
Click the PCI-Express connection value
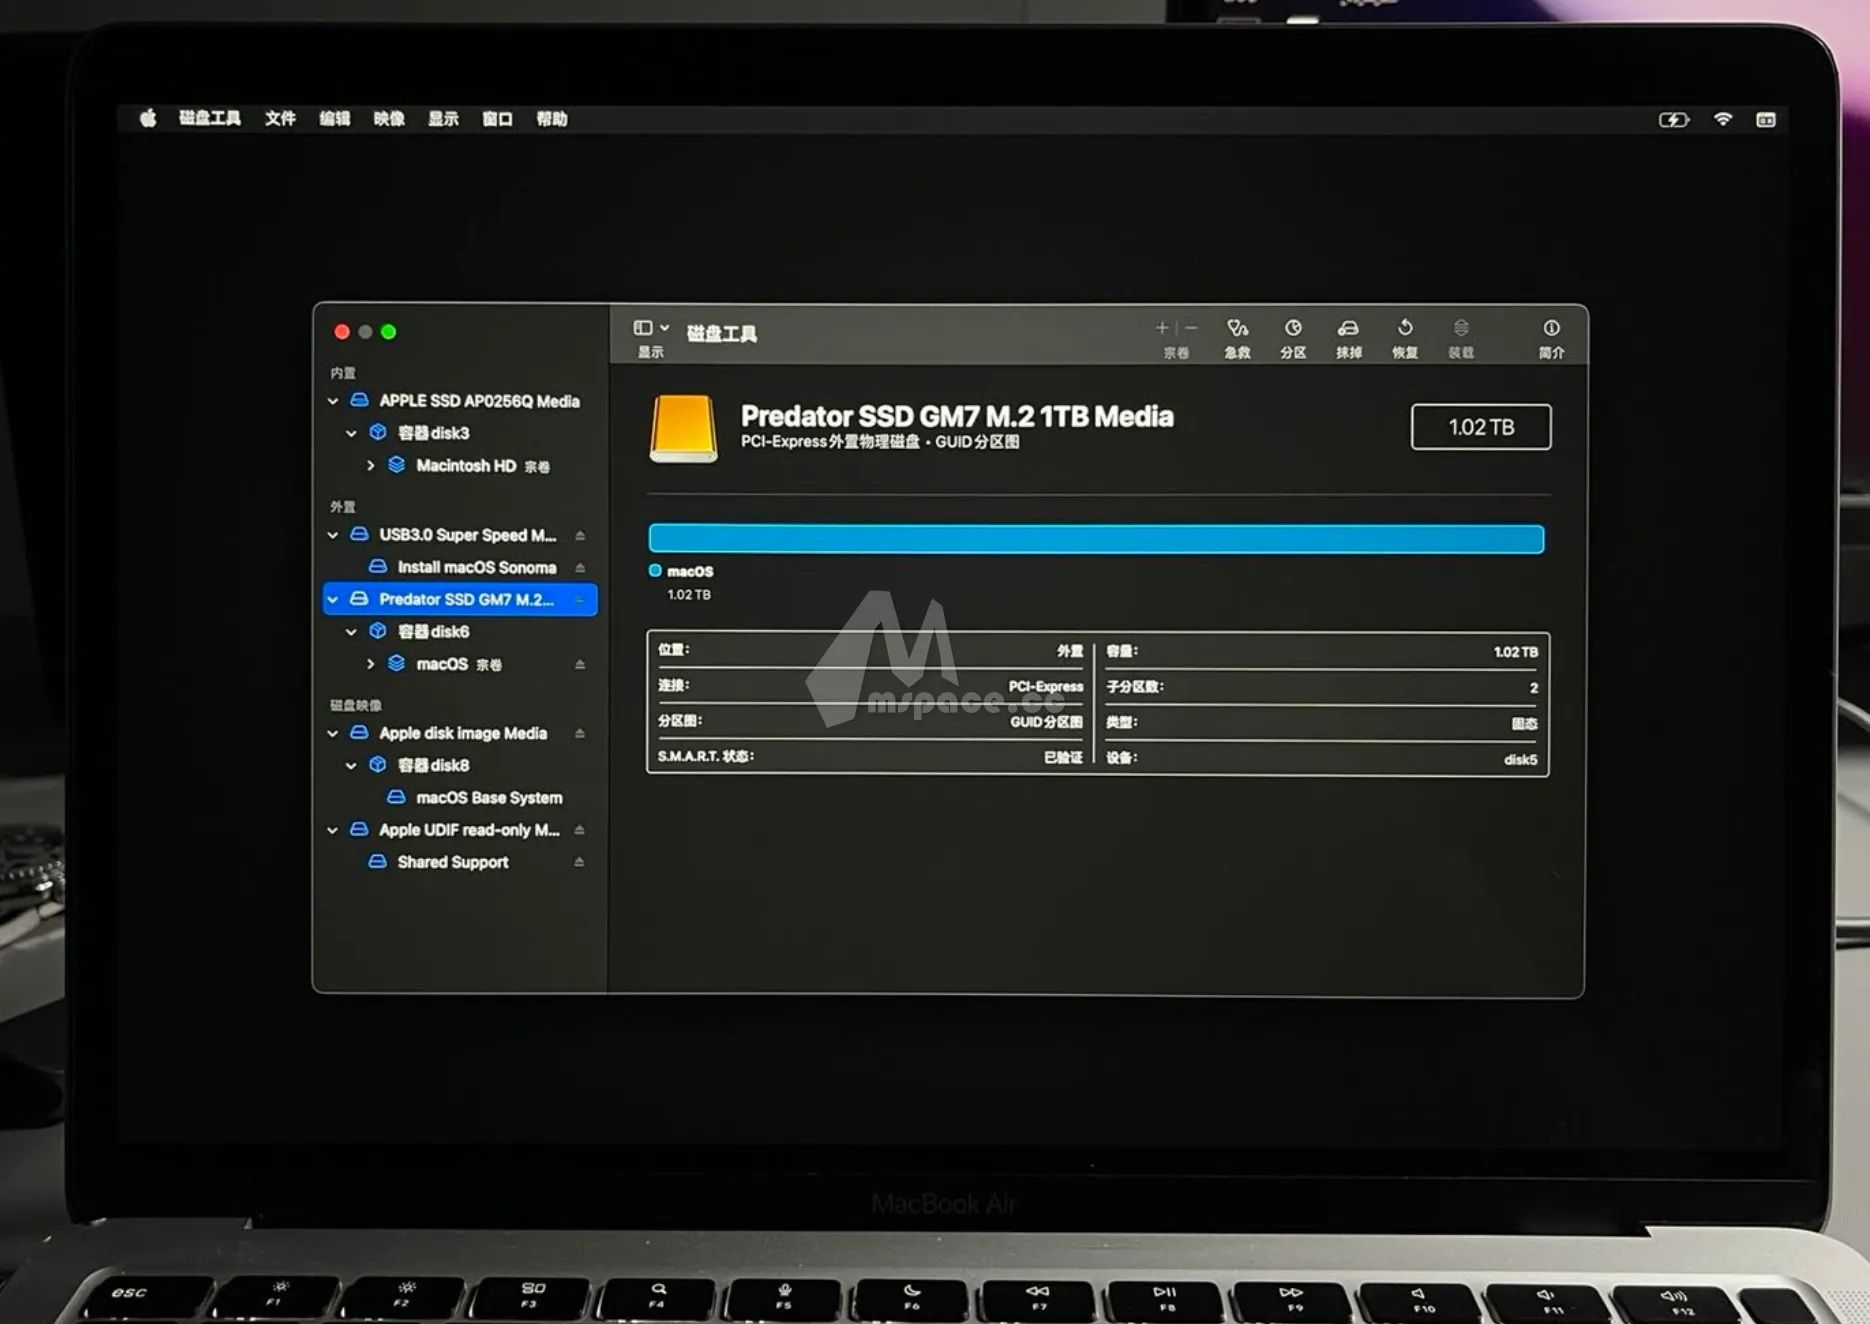click(1045, 687)
